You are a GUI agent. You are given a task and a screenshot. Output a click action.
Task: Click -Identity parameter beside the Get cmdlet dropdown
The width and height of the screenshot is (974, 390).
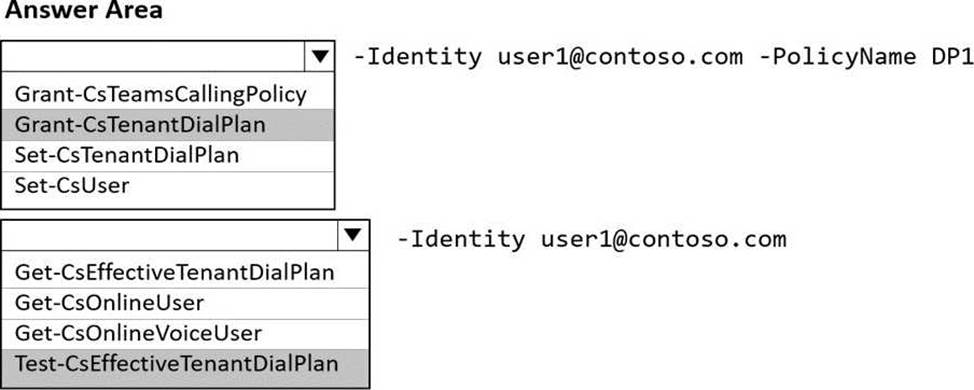pyautogui.click(x=461, y=238)
